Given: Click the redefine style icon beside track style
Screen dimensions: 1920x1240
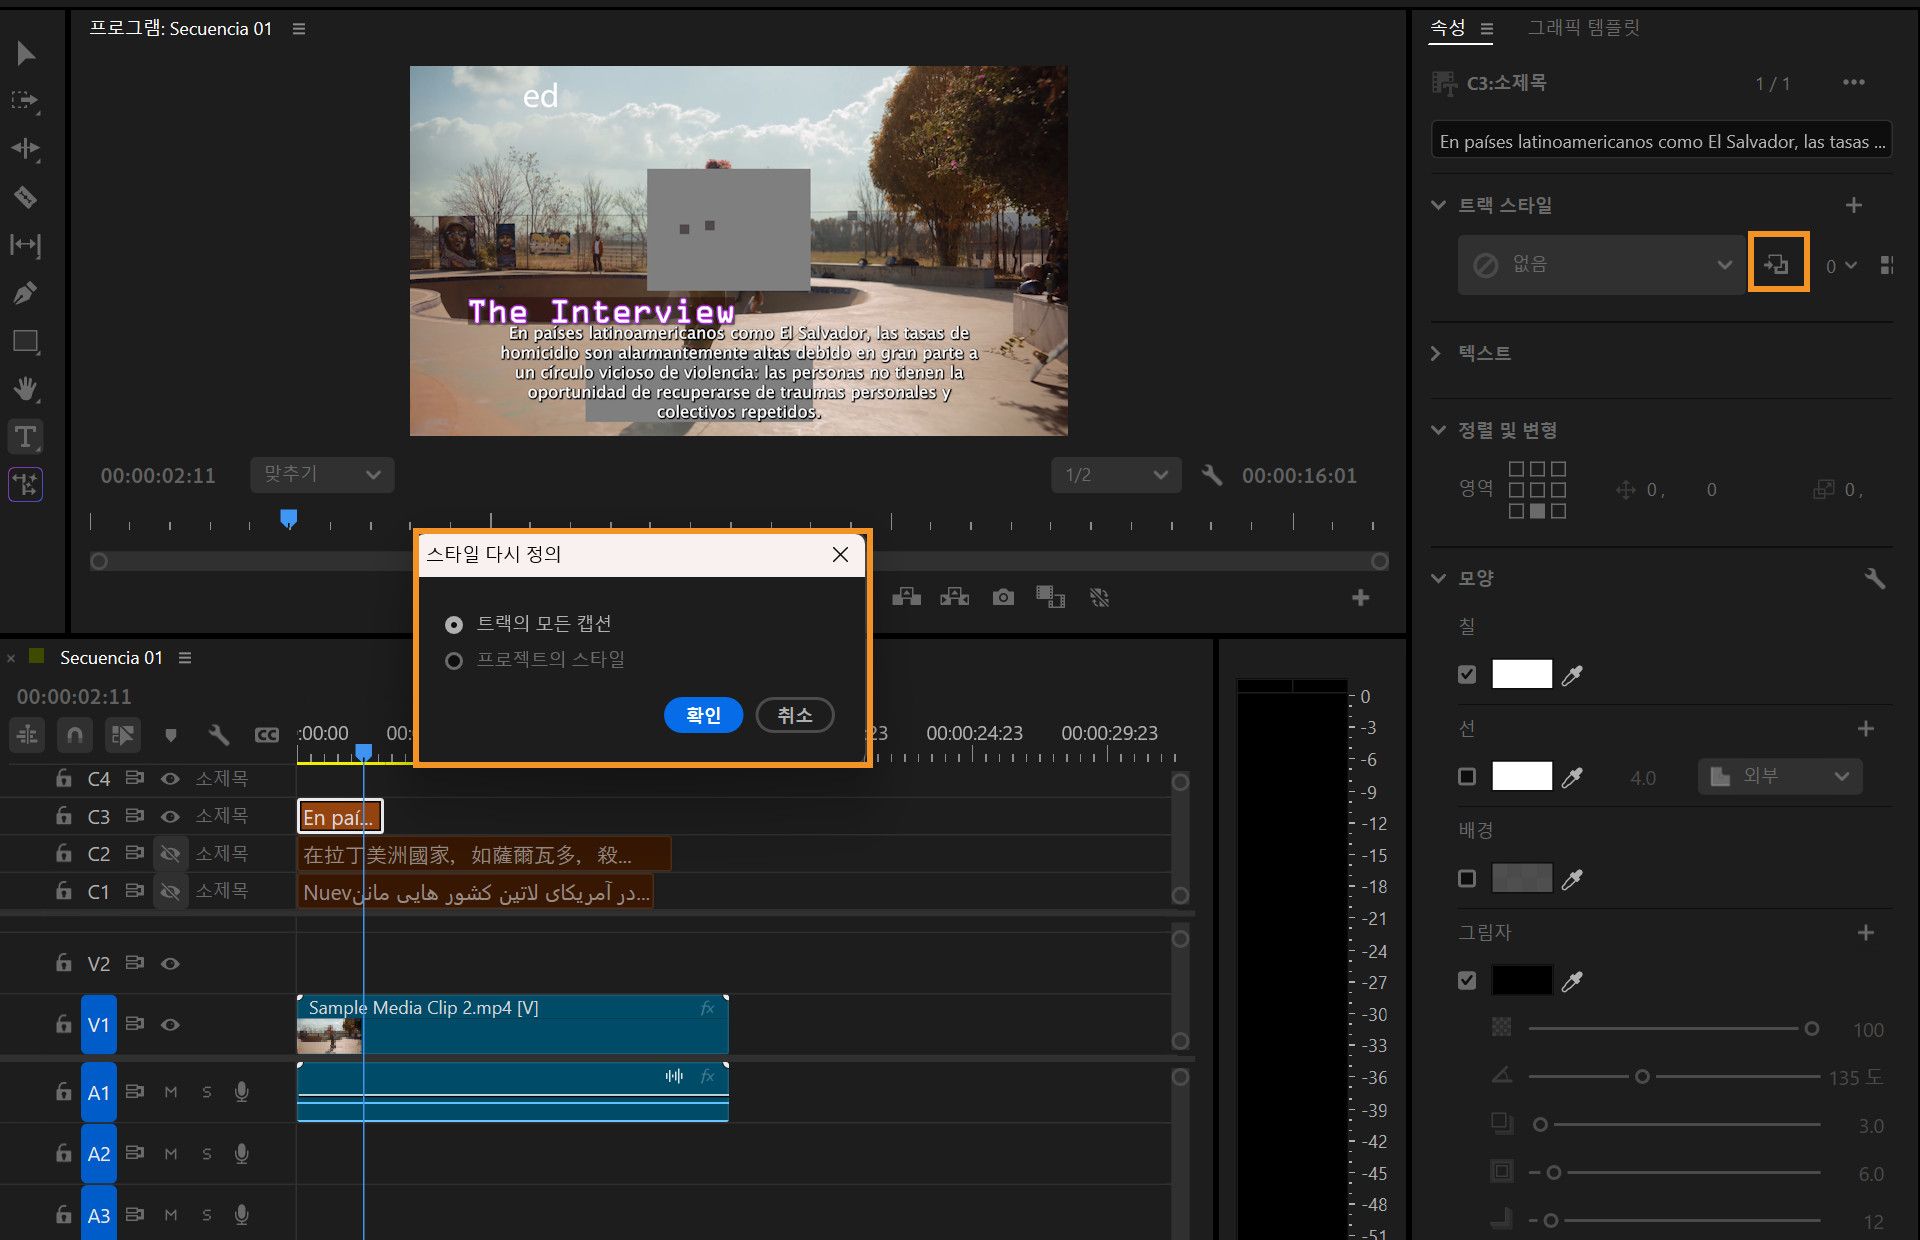Looking at the screenshot, I should pyautogui.click(x=1777, y=264).
